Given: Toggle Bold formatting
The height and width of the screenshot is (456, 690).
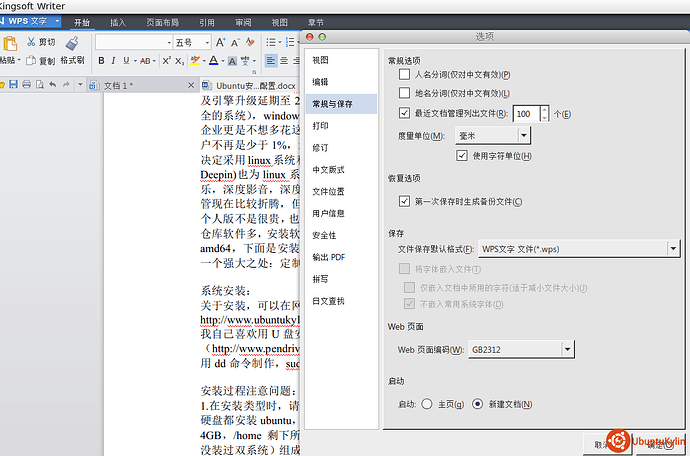Looking at the screenshot, I should [101, 61].
